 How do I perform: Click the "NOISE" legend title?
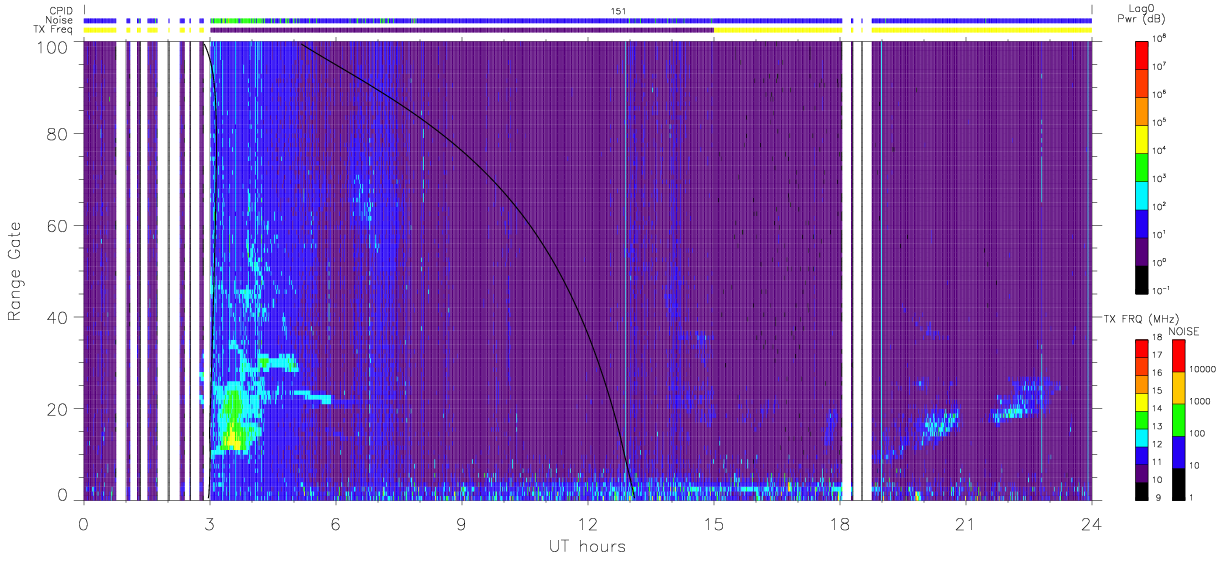[1185, 330]
